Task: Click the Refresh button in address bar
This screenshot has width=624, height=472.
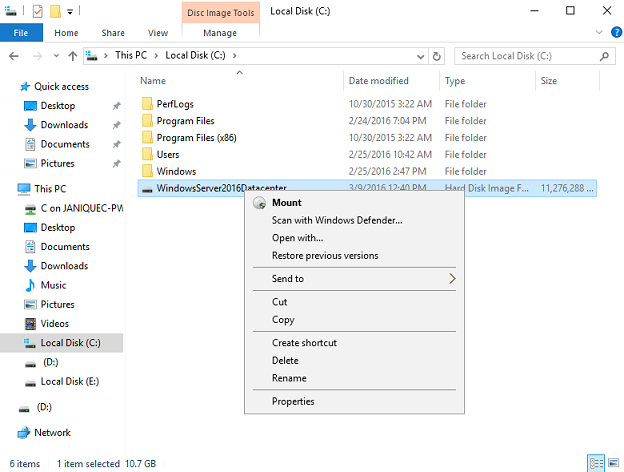Action: click(437, 56)
